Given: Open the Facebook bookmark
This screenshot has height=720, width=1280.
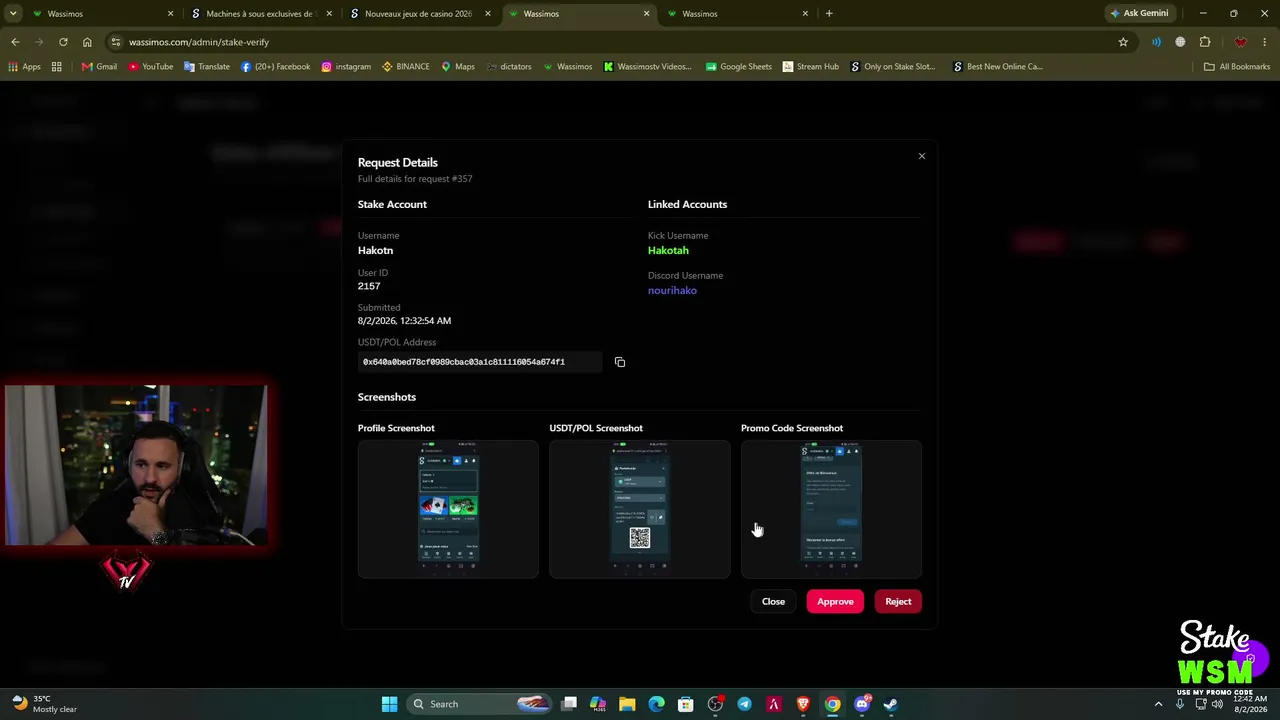Looking at the screenshot, I should (x=275, y=67).
